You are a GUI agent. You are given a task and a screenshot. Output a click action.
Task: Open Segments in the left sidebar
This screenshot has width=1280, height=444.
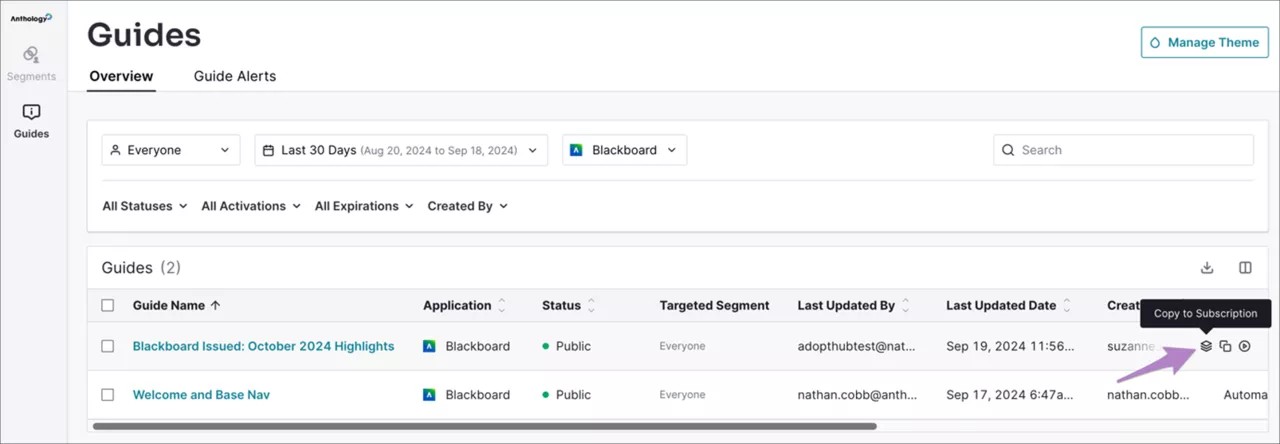(x=31, y=63)
